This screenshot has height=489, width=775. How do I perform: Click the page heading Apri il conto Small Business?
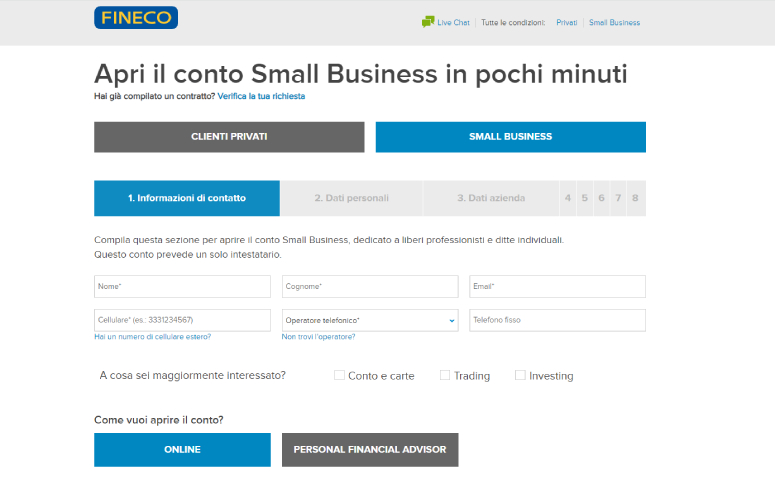[361, 74]
